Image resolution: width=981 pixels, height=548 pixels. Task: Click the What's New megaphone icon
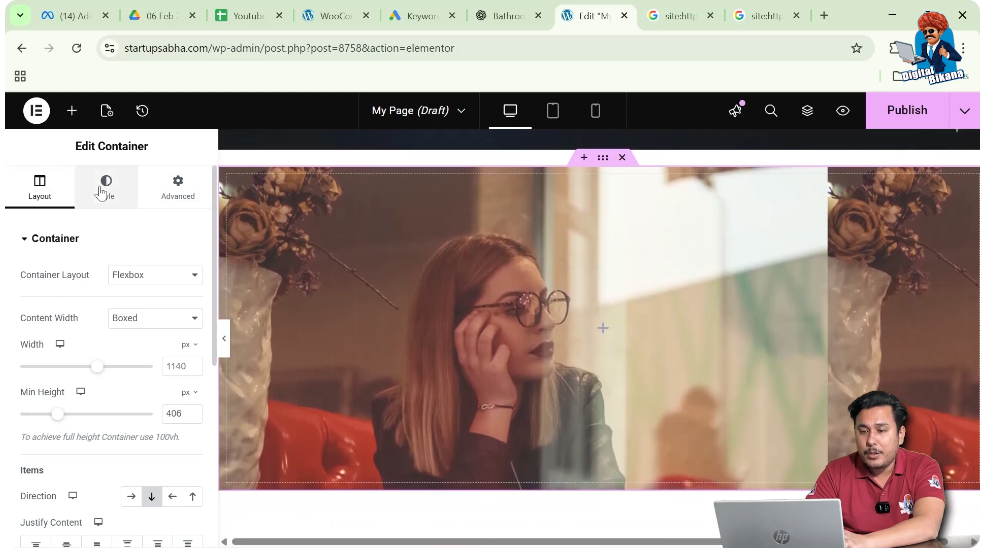(x=736, y=110)
